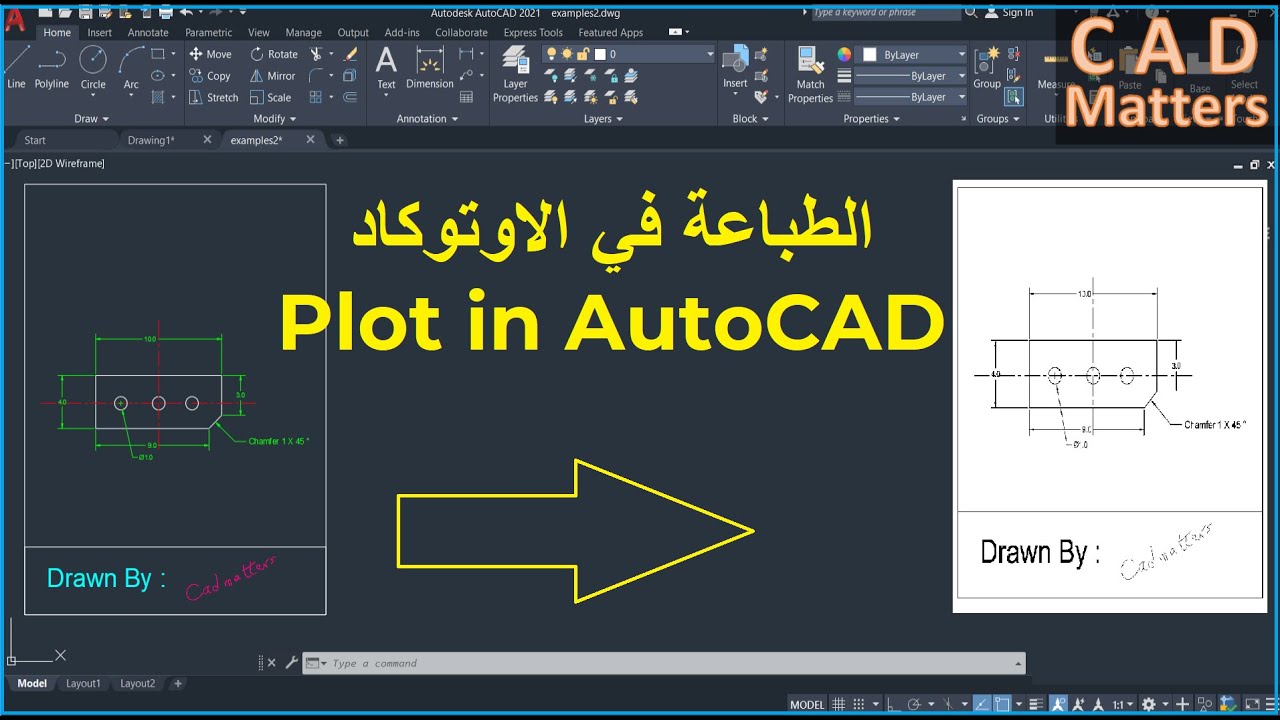Toggle annotation visibility in status bar

[1058, 704]
